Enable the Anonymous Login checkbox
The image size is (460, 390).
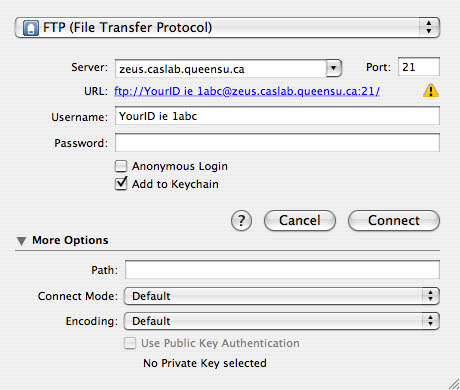coord(121,166)
